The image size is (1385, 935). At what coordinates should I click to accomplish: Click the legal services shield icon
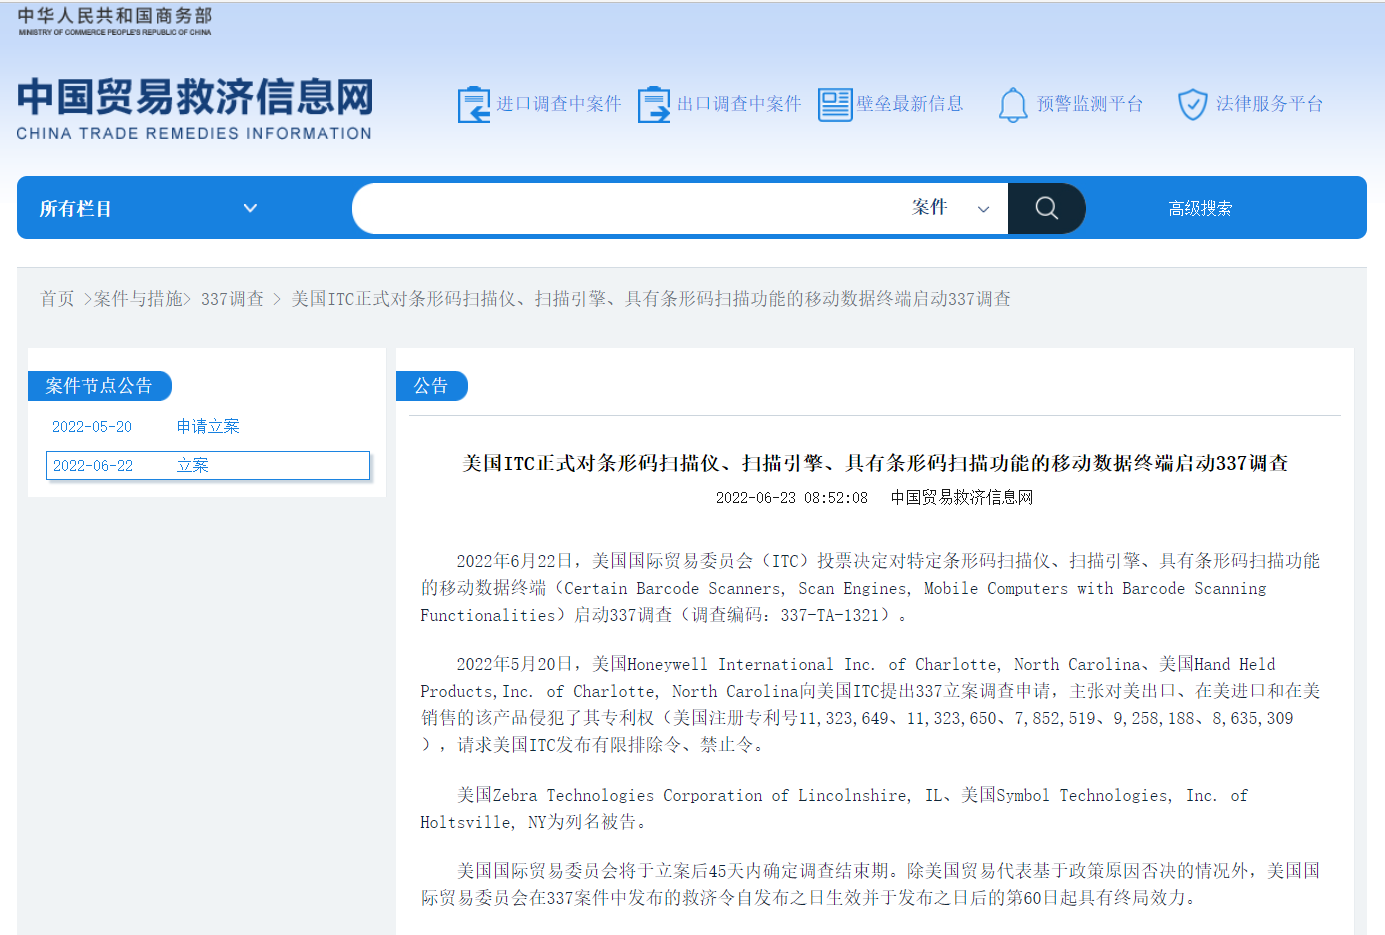click(1193, 104)
